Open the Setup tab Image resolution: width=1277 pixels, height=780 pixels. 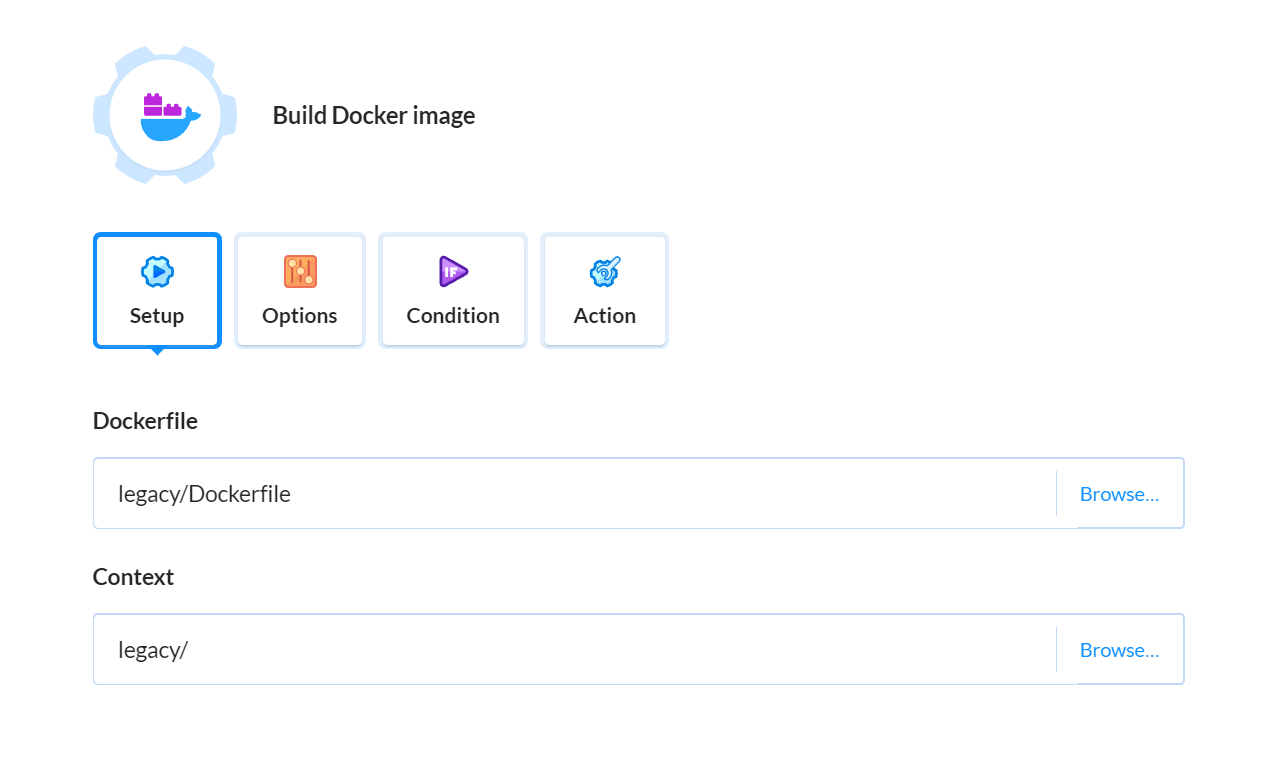point(157,291)
